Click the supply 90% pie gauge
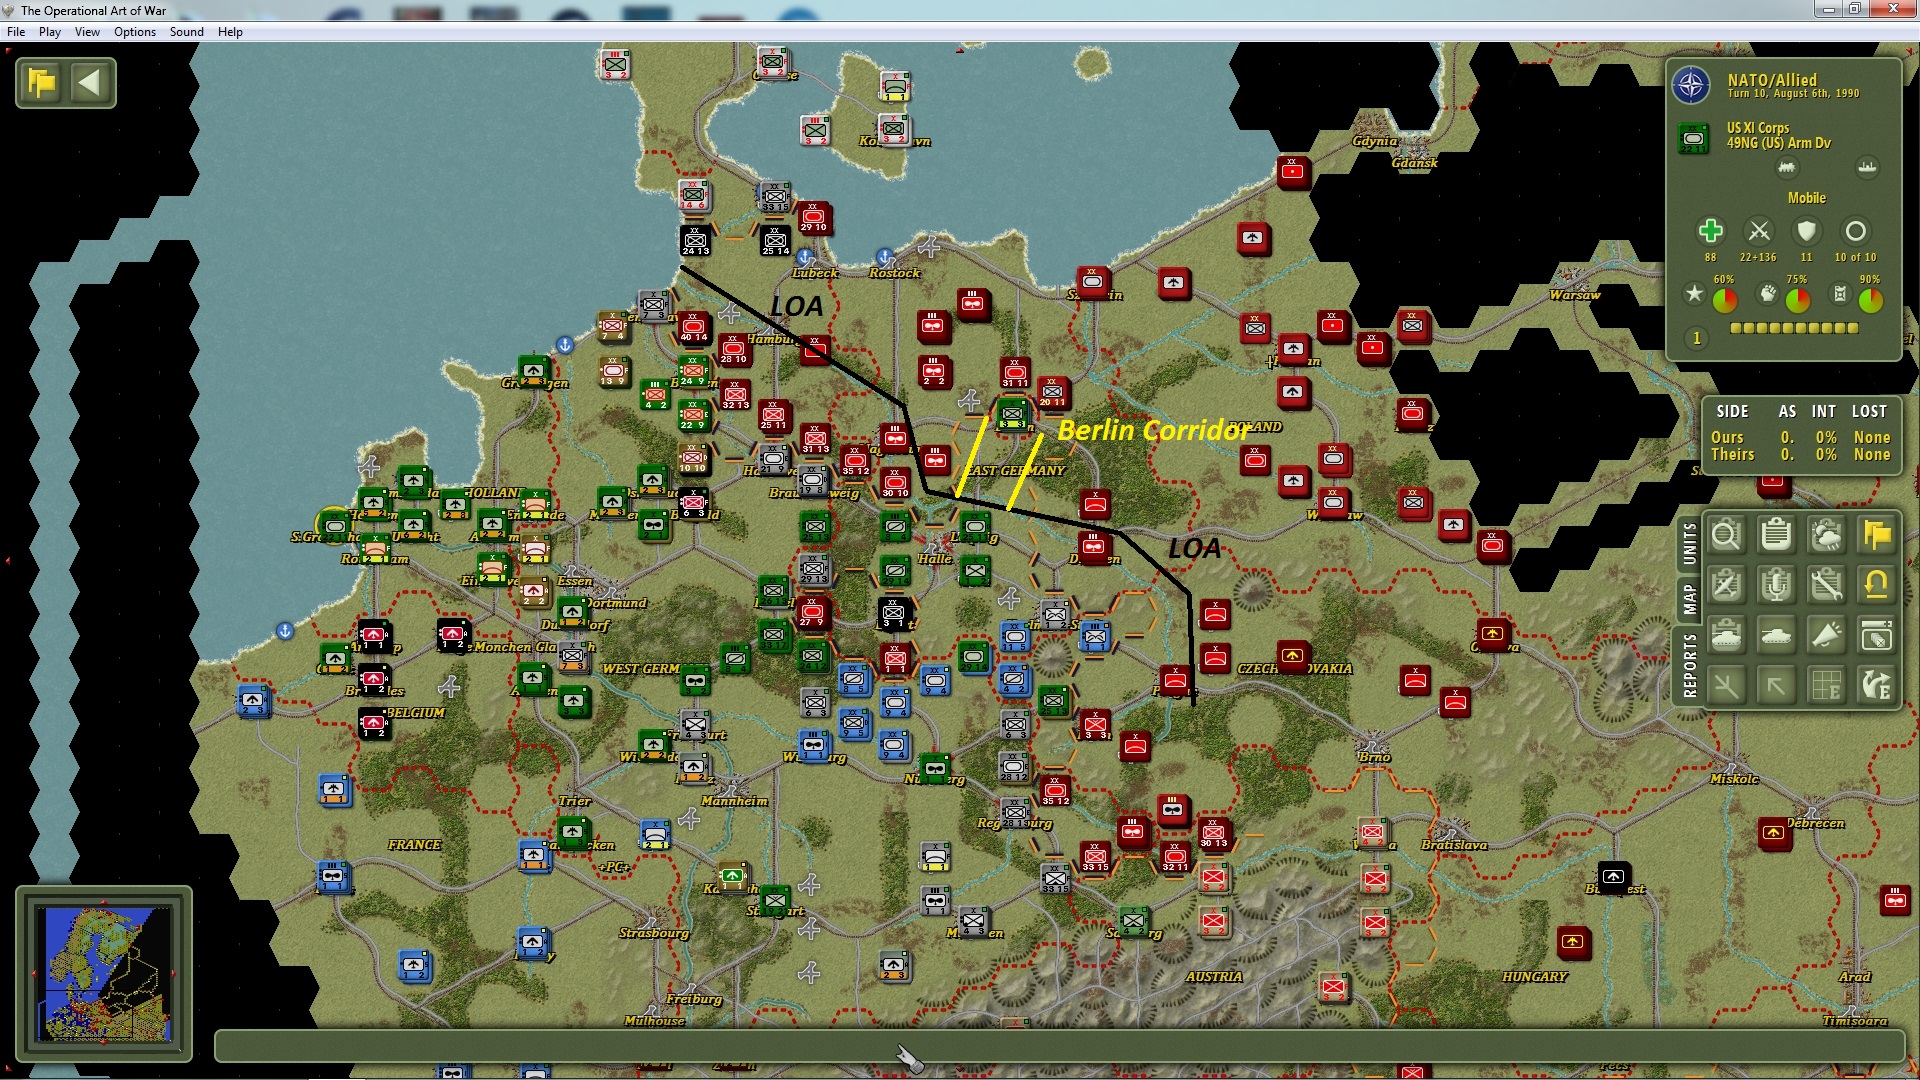Image resolution: width=1920 pixels, height=1080 pixels. (x=1871, y=299)
